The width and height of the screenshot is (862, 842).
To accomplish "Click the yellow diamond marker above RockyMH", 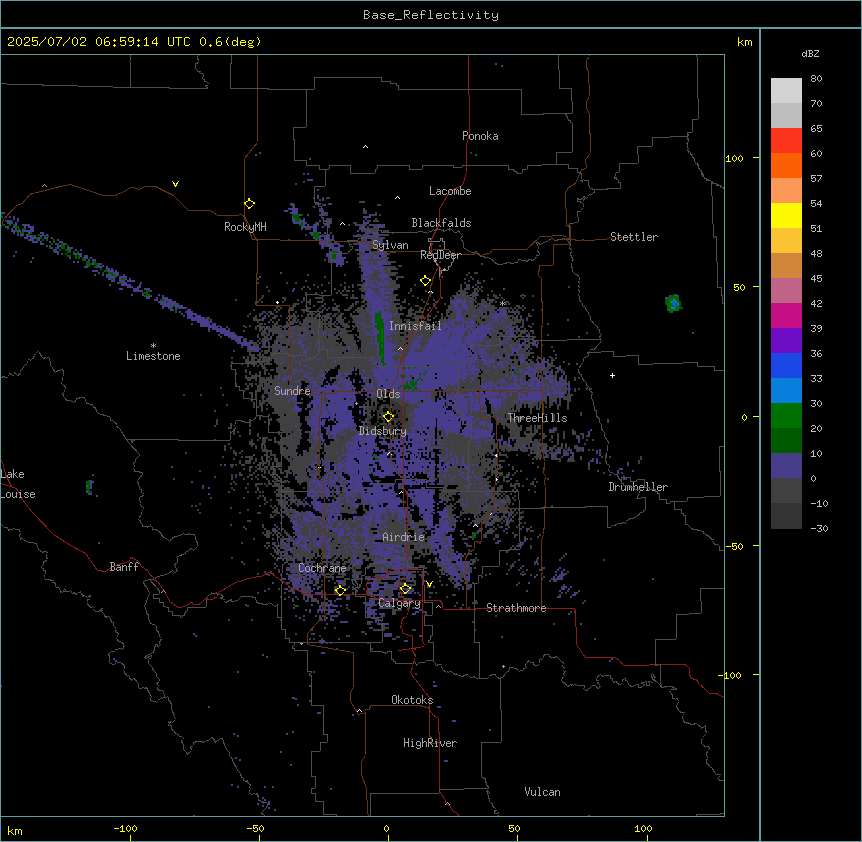I will point(249,204).
